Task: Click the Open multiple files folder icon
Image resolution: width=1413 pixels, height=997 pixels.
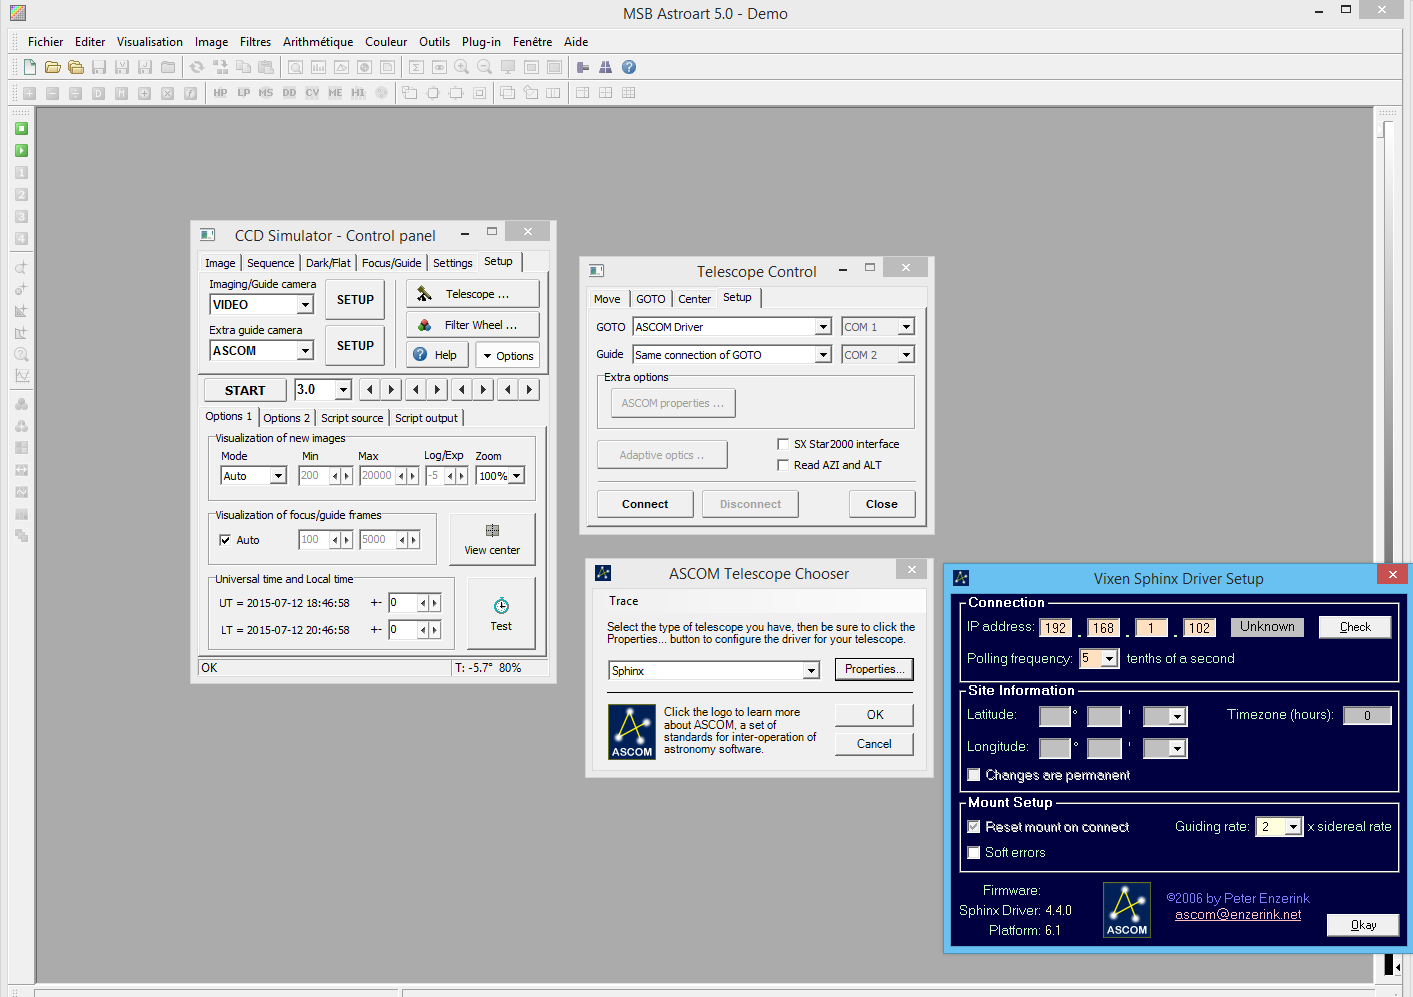Action: click(x=76, y=67)
